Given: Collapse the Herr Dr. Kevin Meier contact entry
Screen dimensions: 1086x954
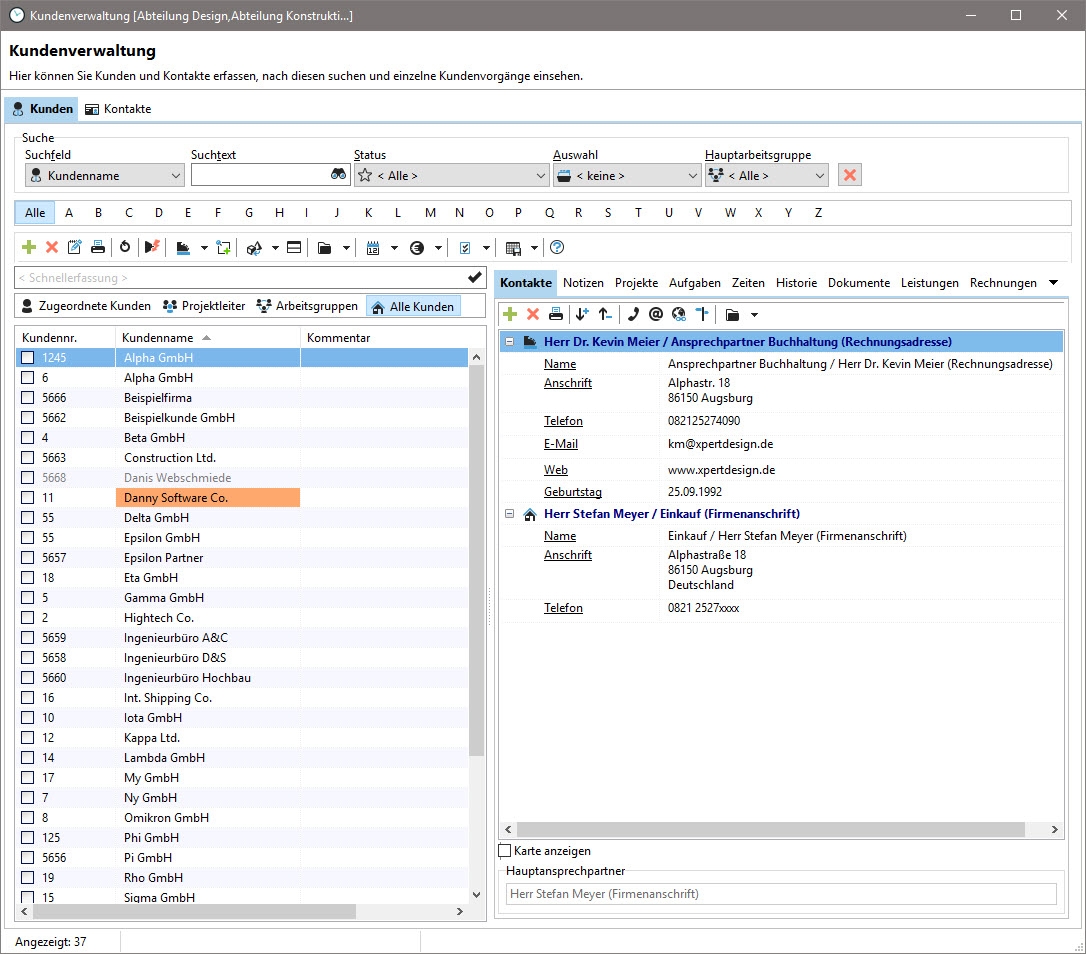Looking at the screenshot, I should 510,342.
